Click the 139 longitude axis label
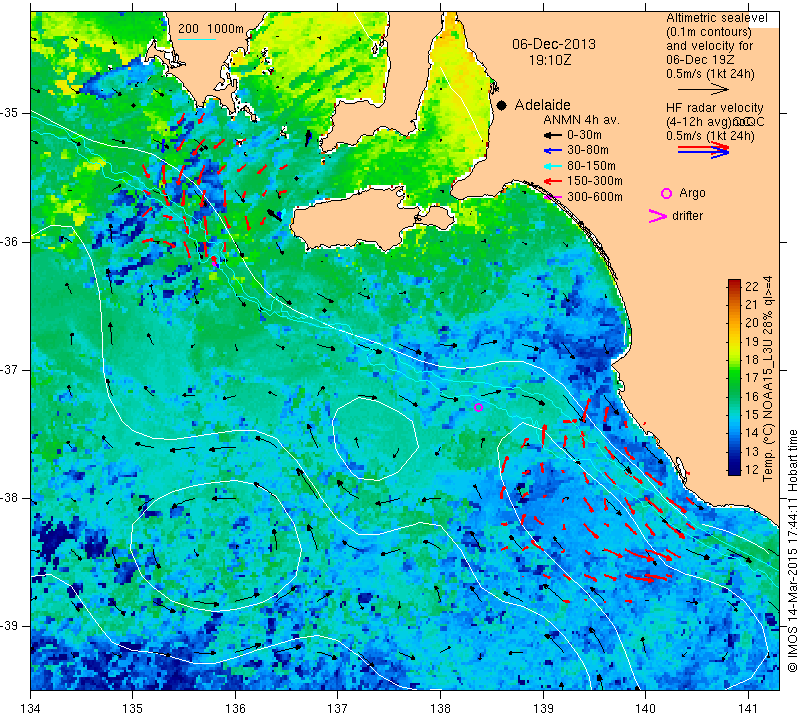The width and height of the screenshot is (800, 720). tap(543, 709)
